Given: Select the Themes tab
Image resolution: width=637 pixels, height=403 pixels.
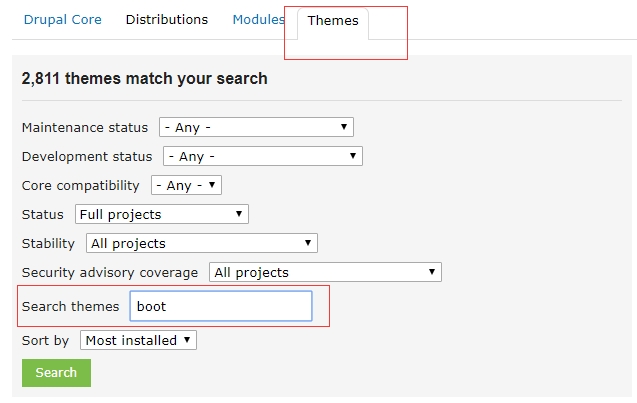Looking at the screenshot, I should coord(333,21).
